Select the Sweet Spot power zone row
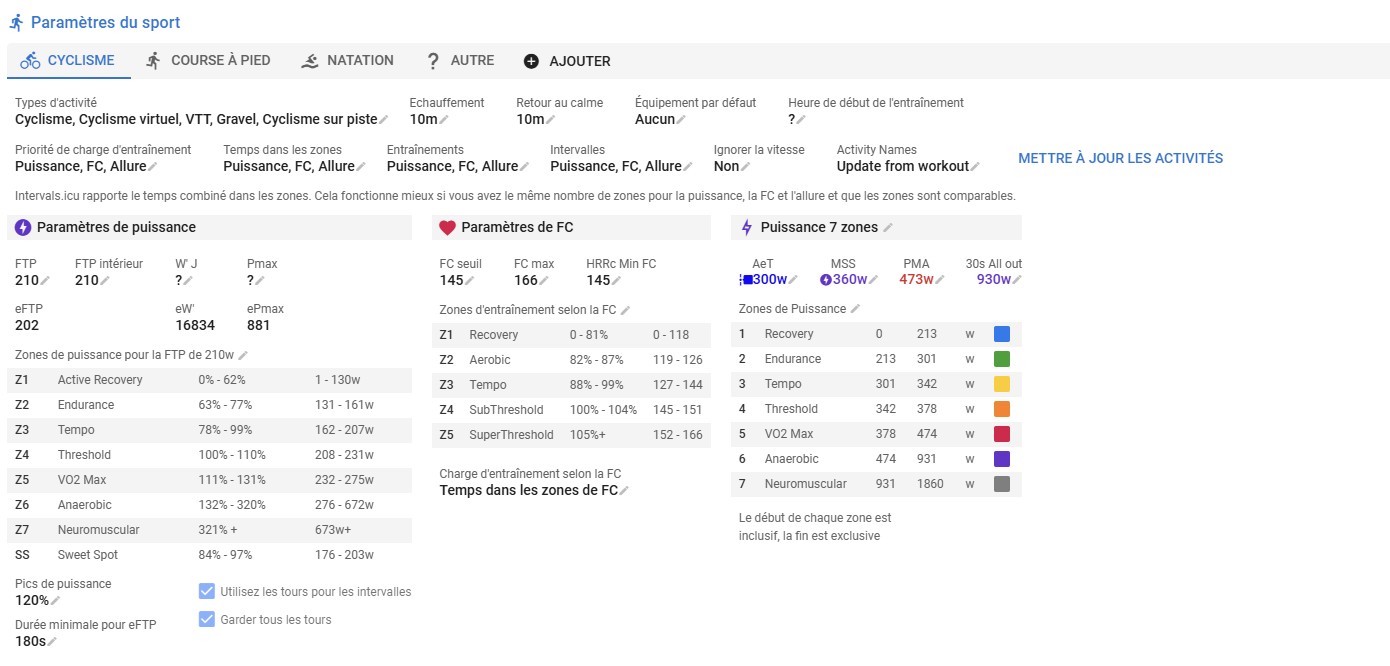 pos(208,555)
